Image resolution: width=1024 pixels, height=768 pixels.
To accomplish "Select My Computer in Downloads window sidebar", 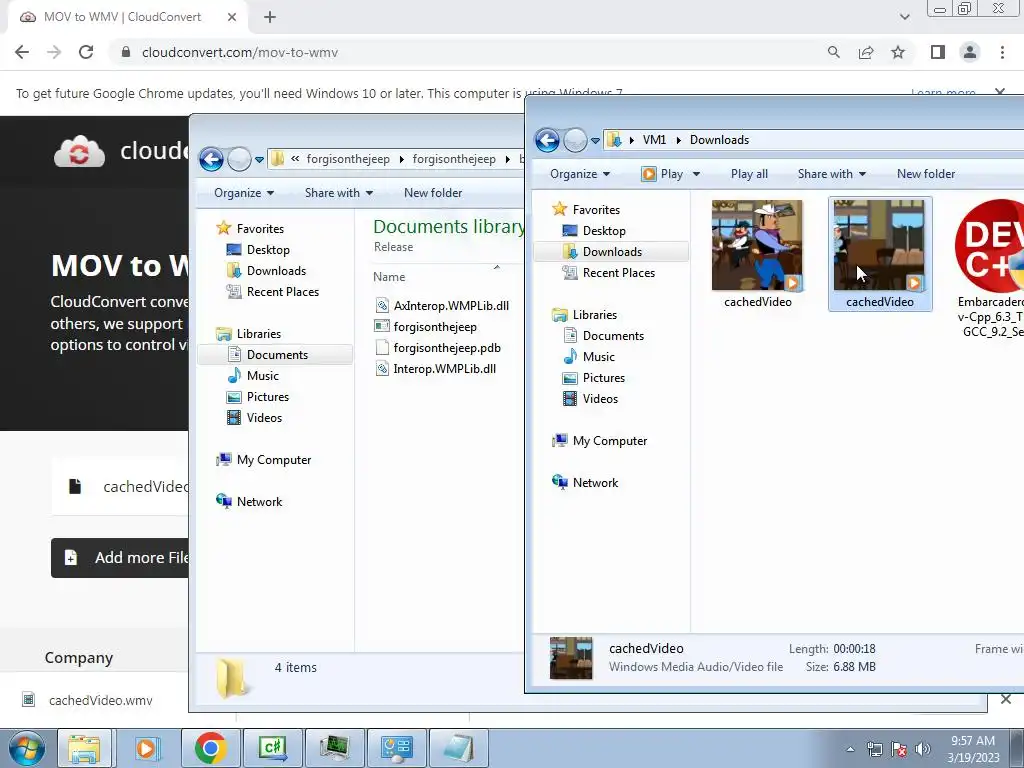I will click(609, 441).
